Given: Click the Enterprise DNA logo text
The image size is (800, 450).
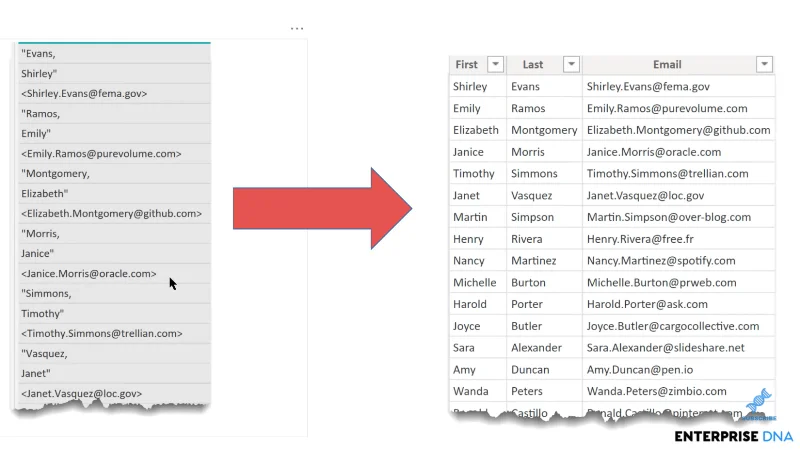Looking at the screenshot, I should [733, 436].
